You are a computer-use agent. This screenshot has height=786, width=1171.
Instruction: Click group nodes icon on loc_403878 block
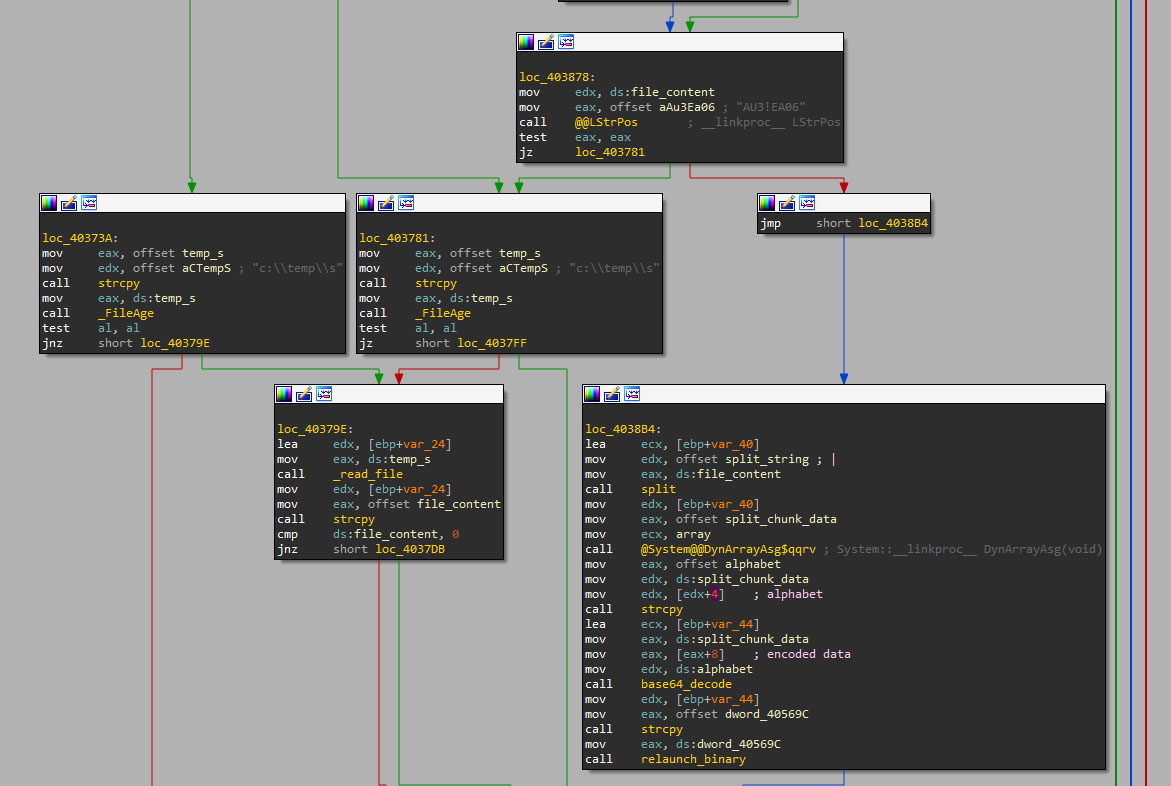566,42
